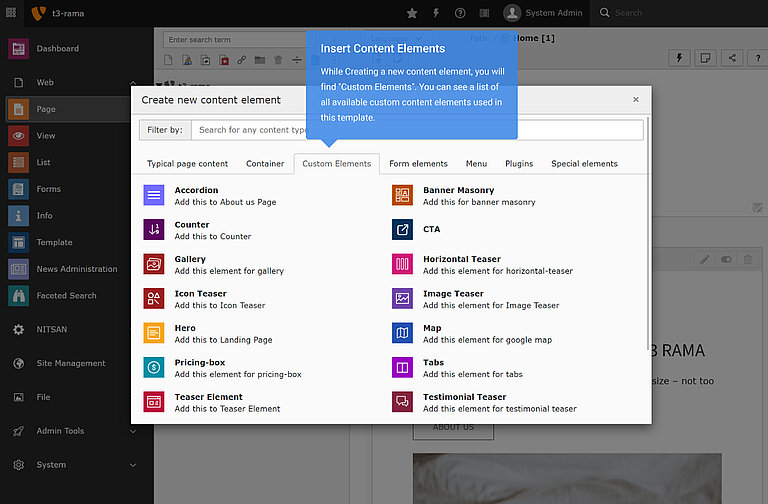Toggle visibility of the content element

(727, 259)
